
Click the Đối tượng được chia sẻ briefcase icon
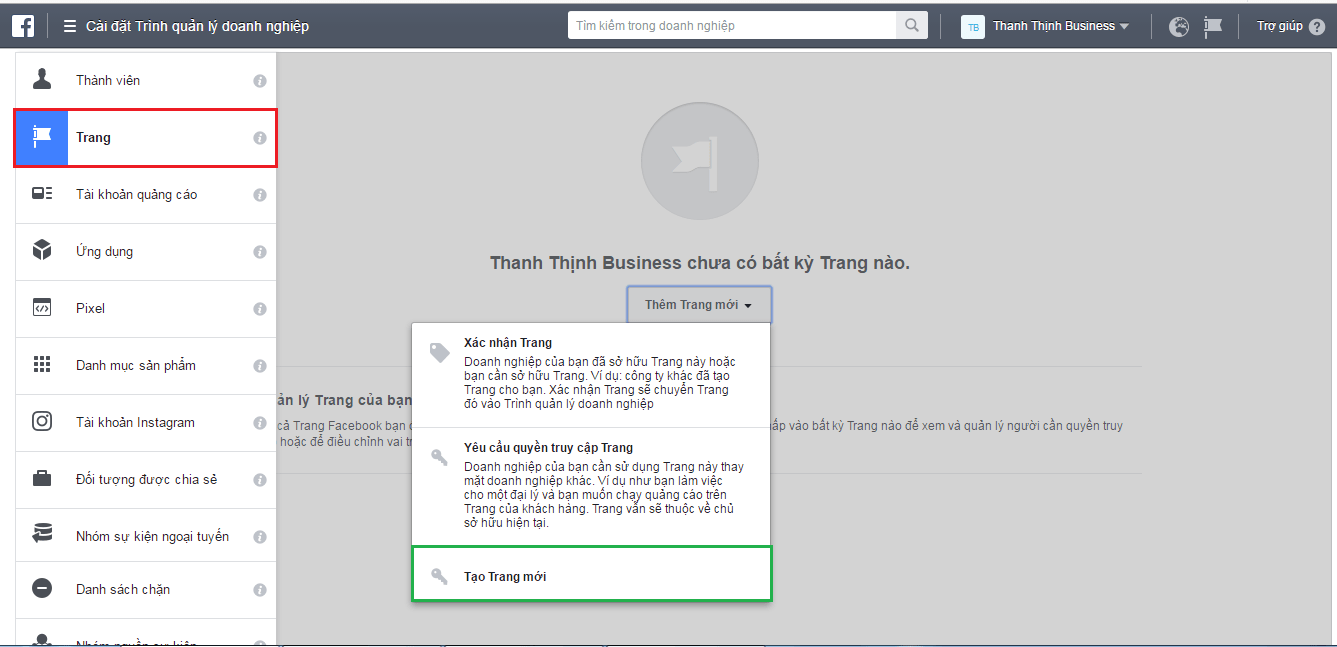[42, 479]
